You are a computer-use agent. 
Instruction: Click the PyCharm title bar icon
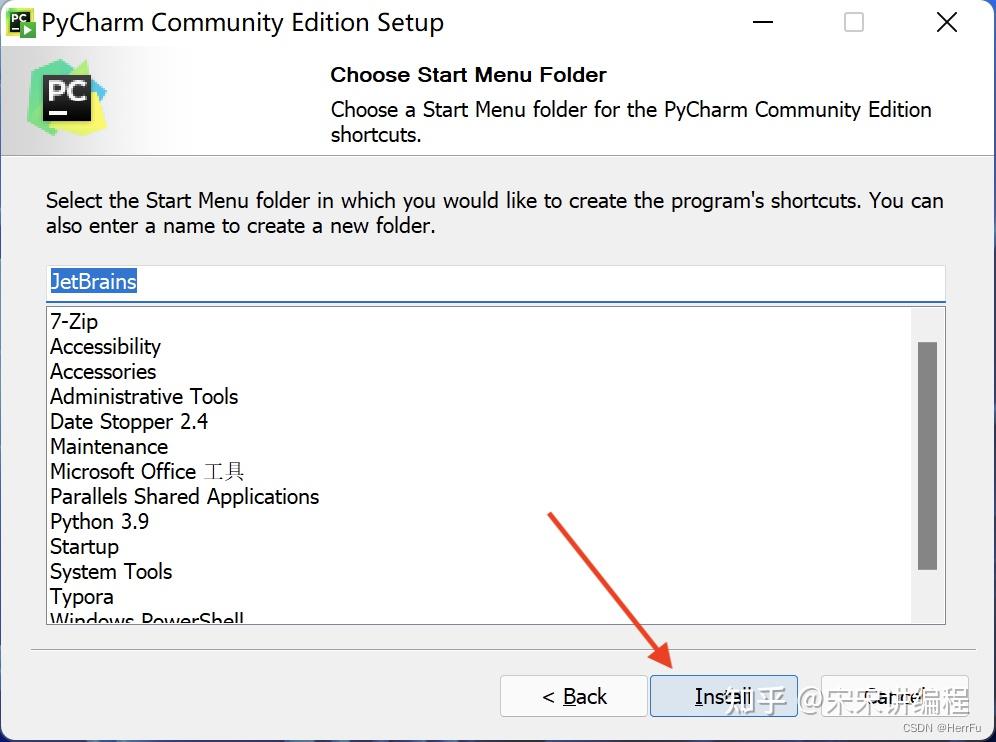click(x=20, y=22)
